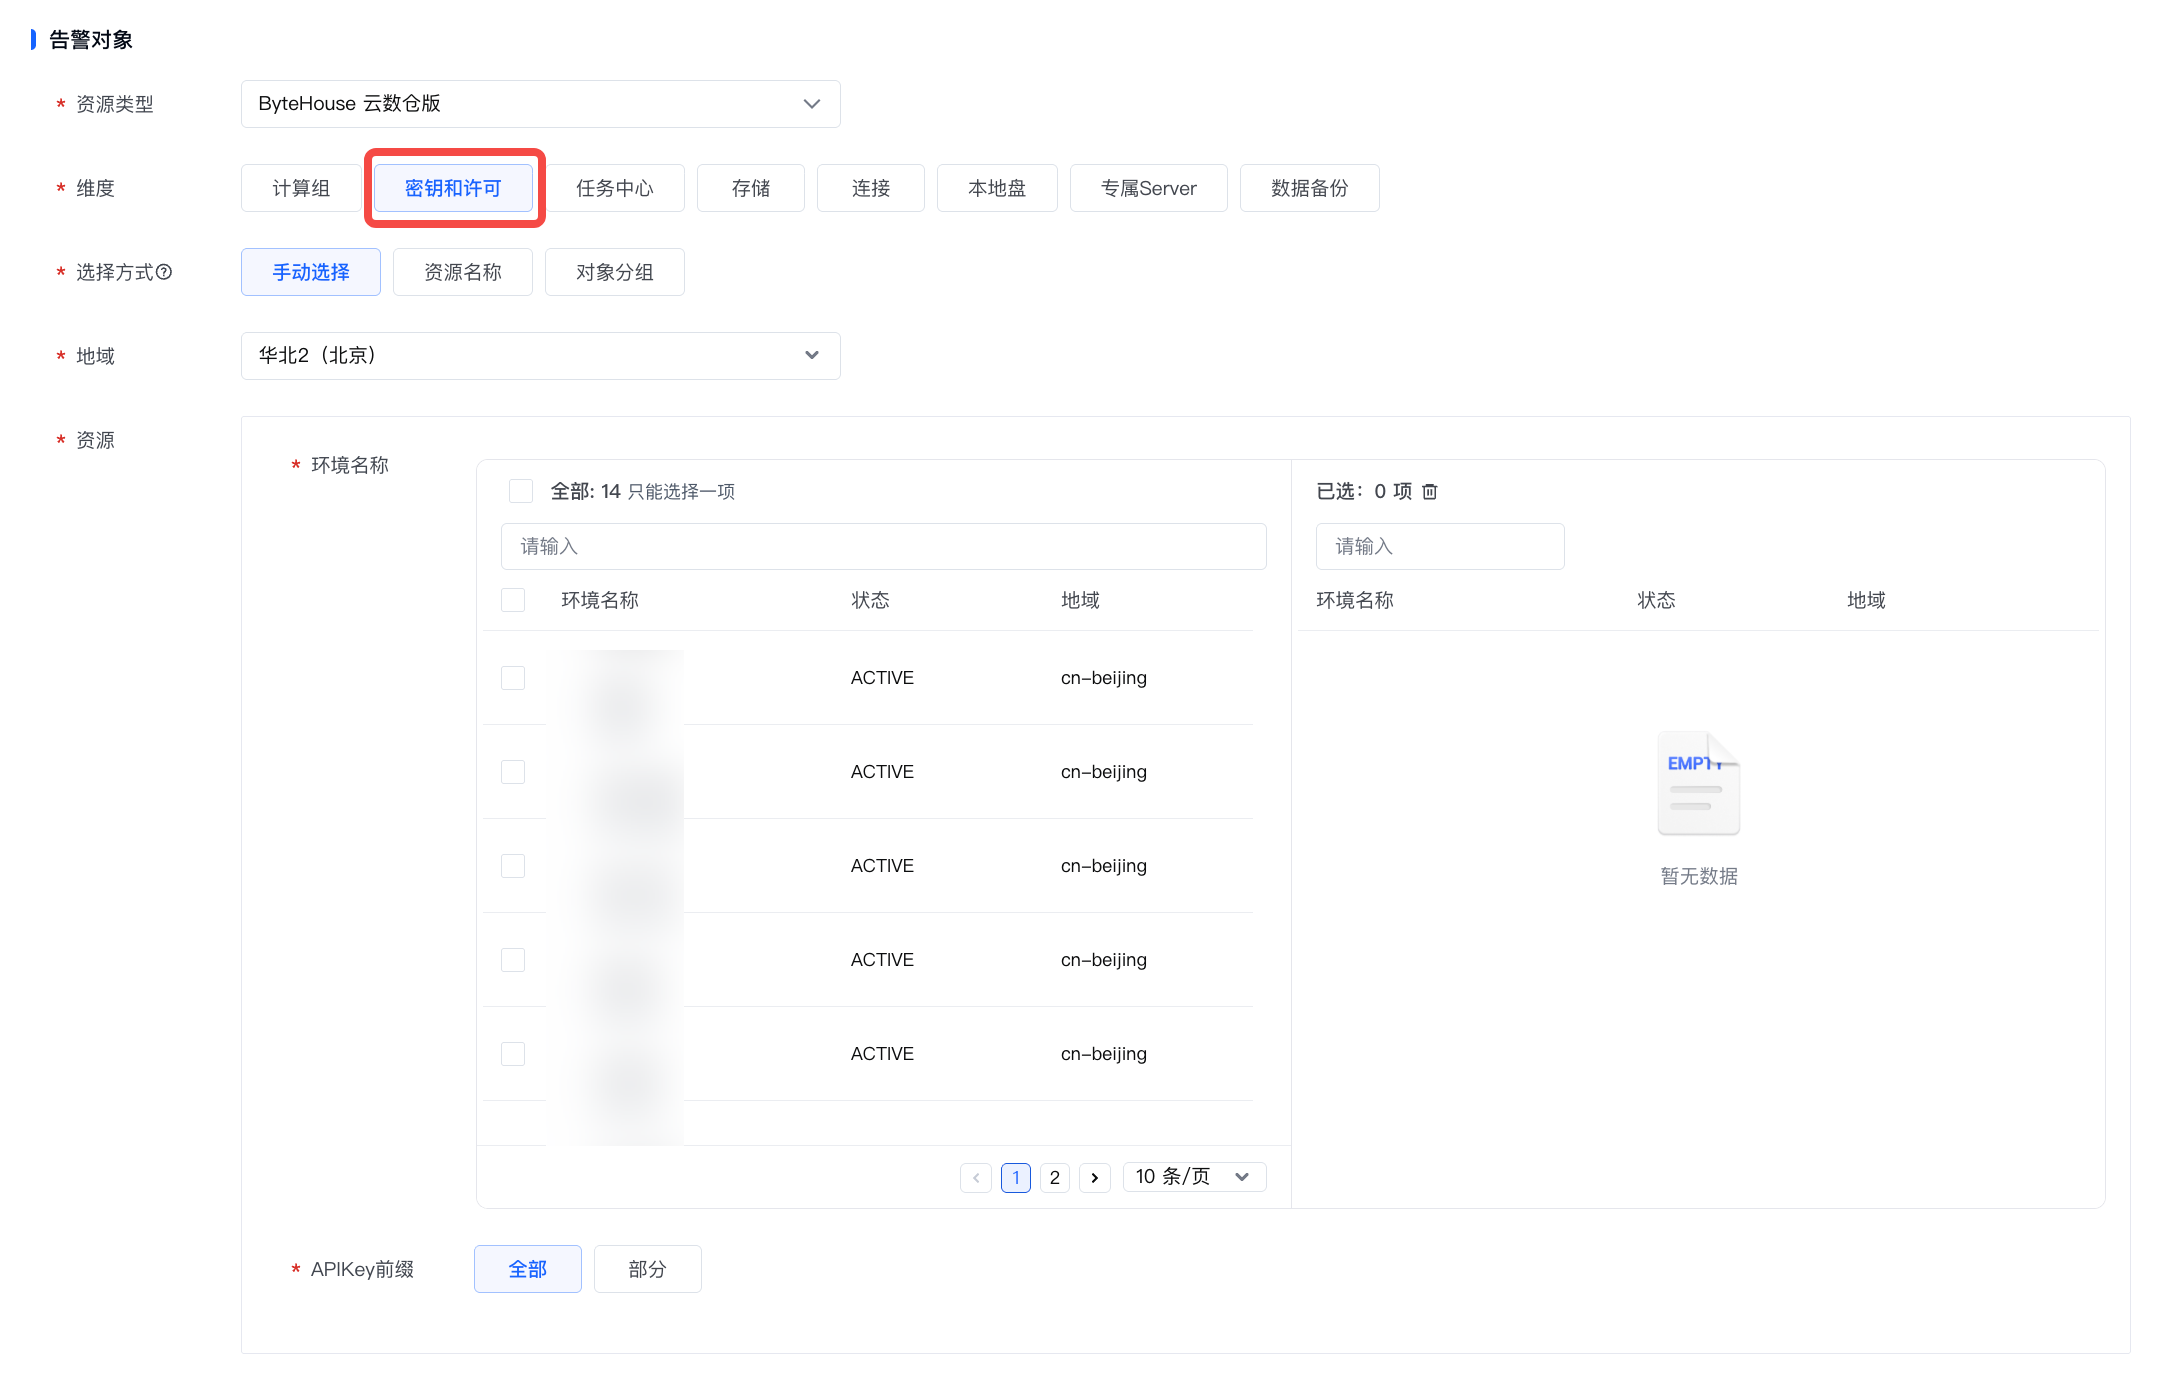Open the ByteHouse 云数仓版 resource type dropdown

540,104
